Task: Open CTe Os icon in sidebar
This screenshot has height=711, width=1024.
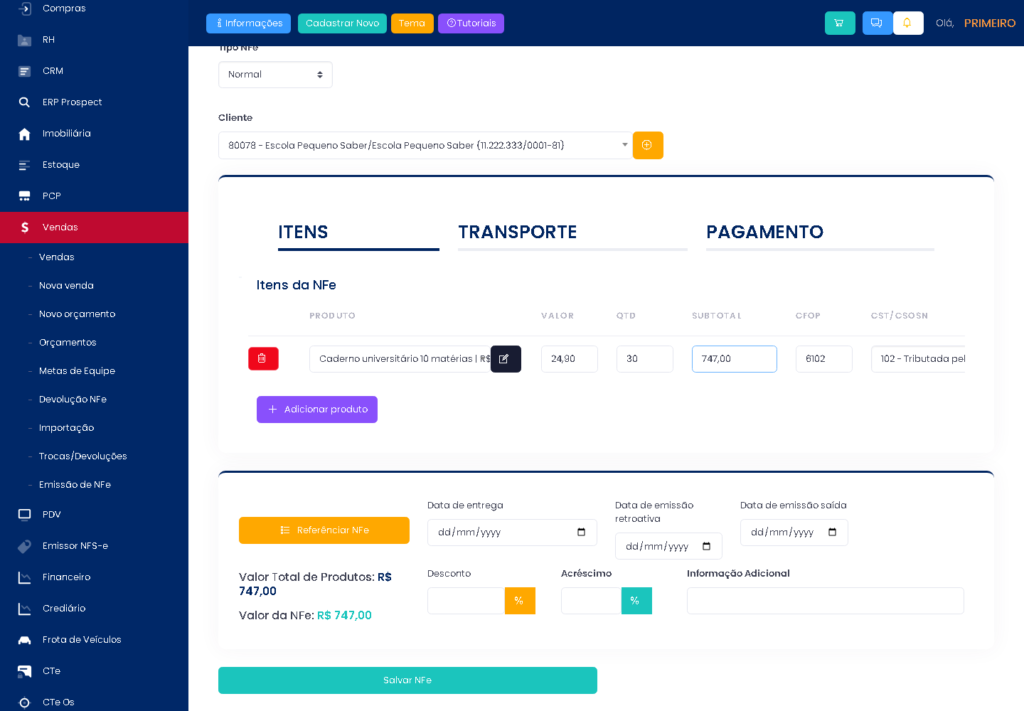Action: (x=24, y=703)
